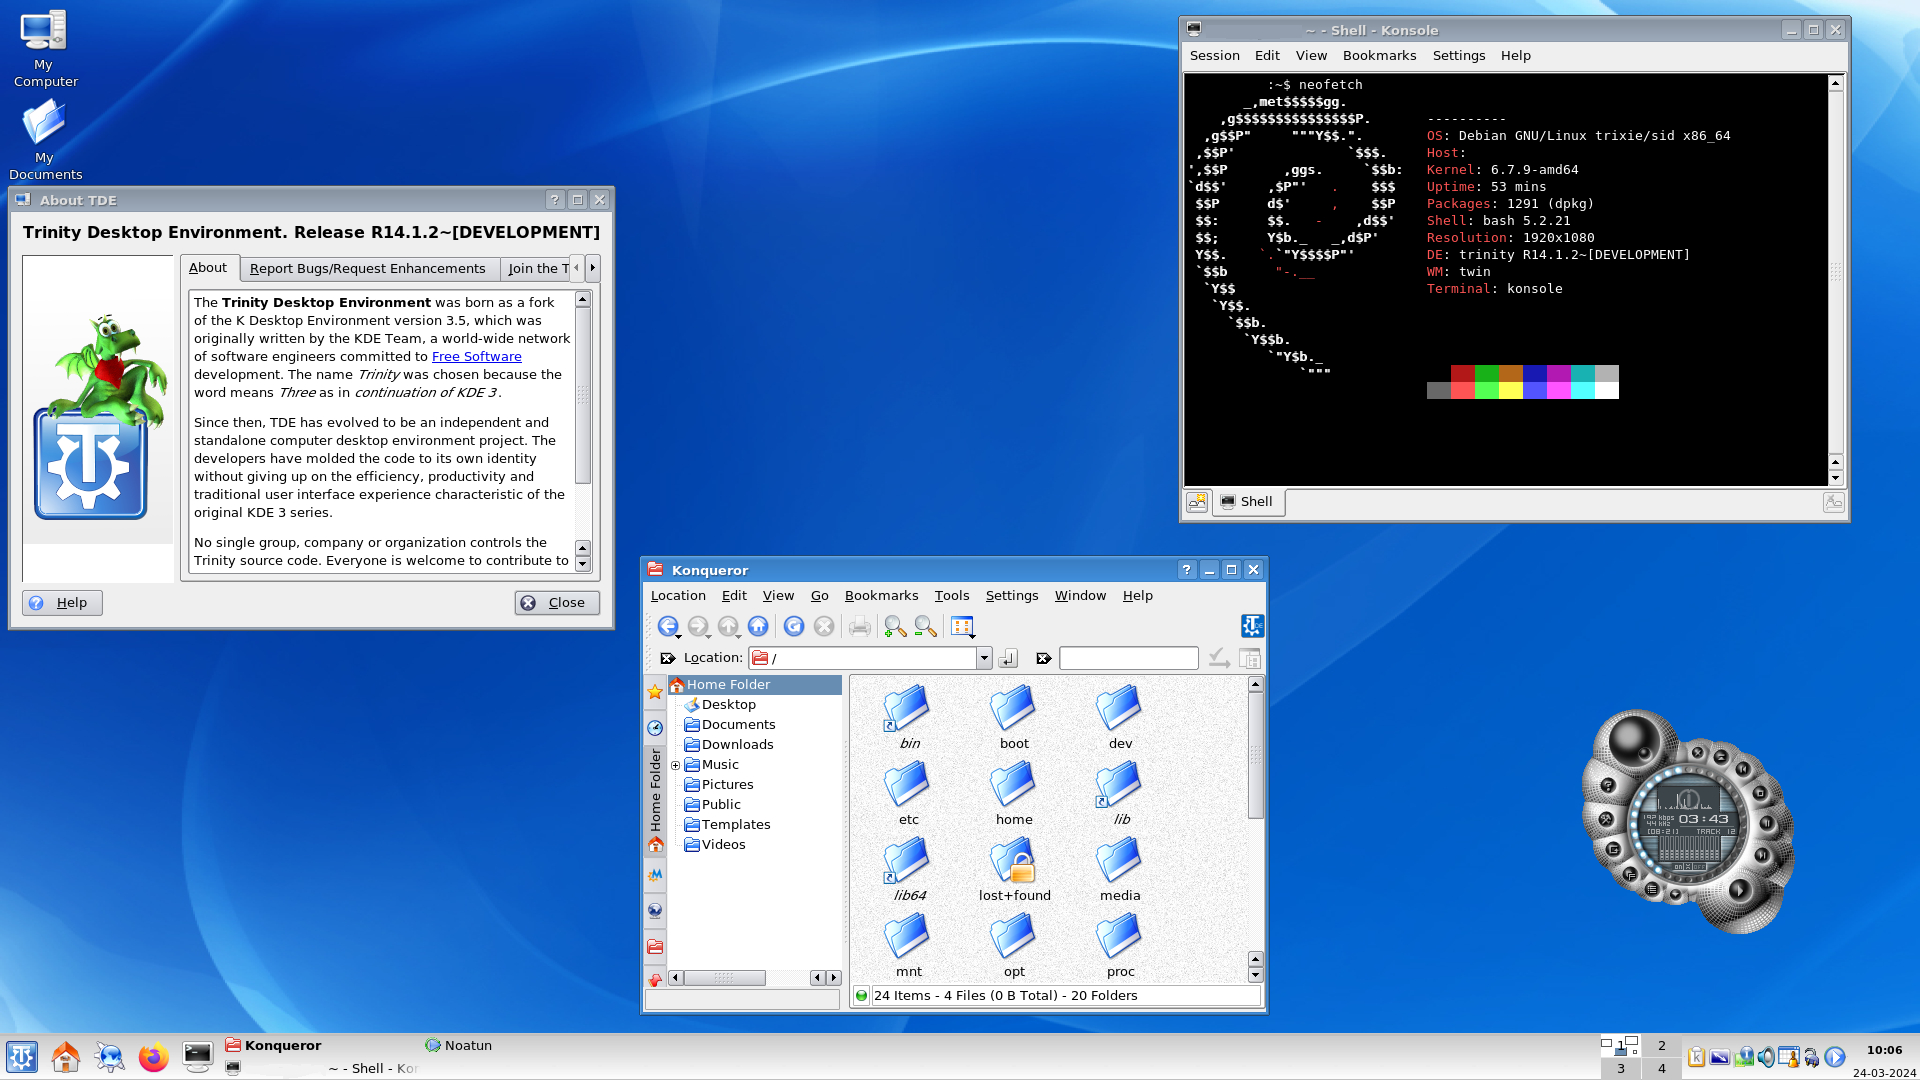1920x1080 pixels.
Task: Select the About tab in About TDE
Action: [208, 267]
